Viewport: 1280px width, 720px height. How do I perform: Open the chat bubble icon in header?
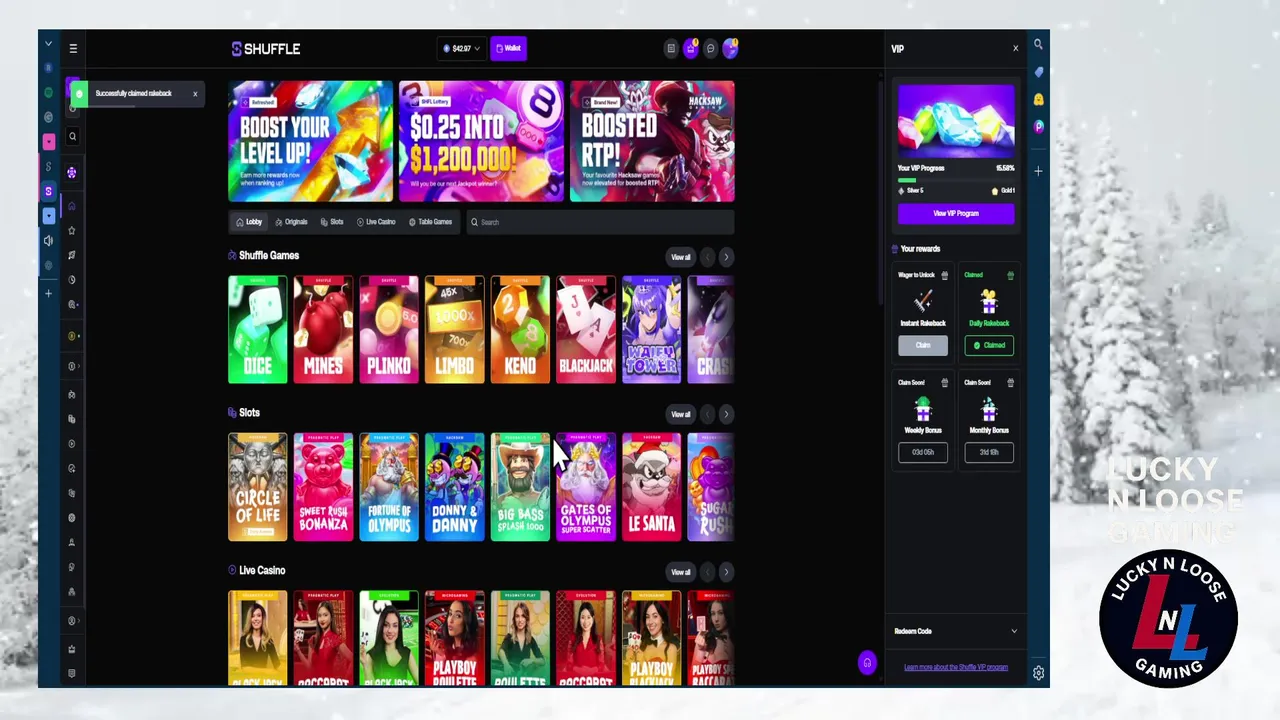click(x=711, y=48)
